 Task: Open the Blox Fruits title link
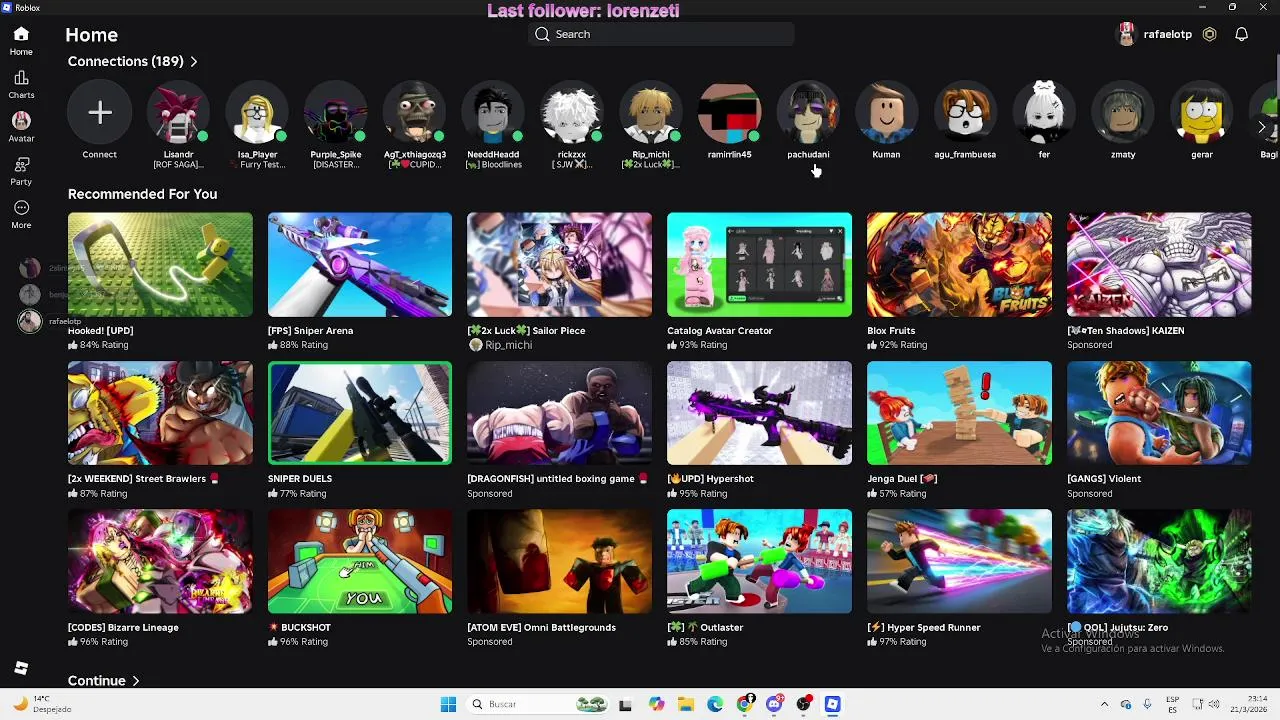tap(891, 330)
